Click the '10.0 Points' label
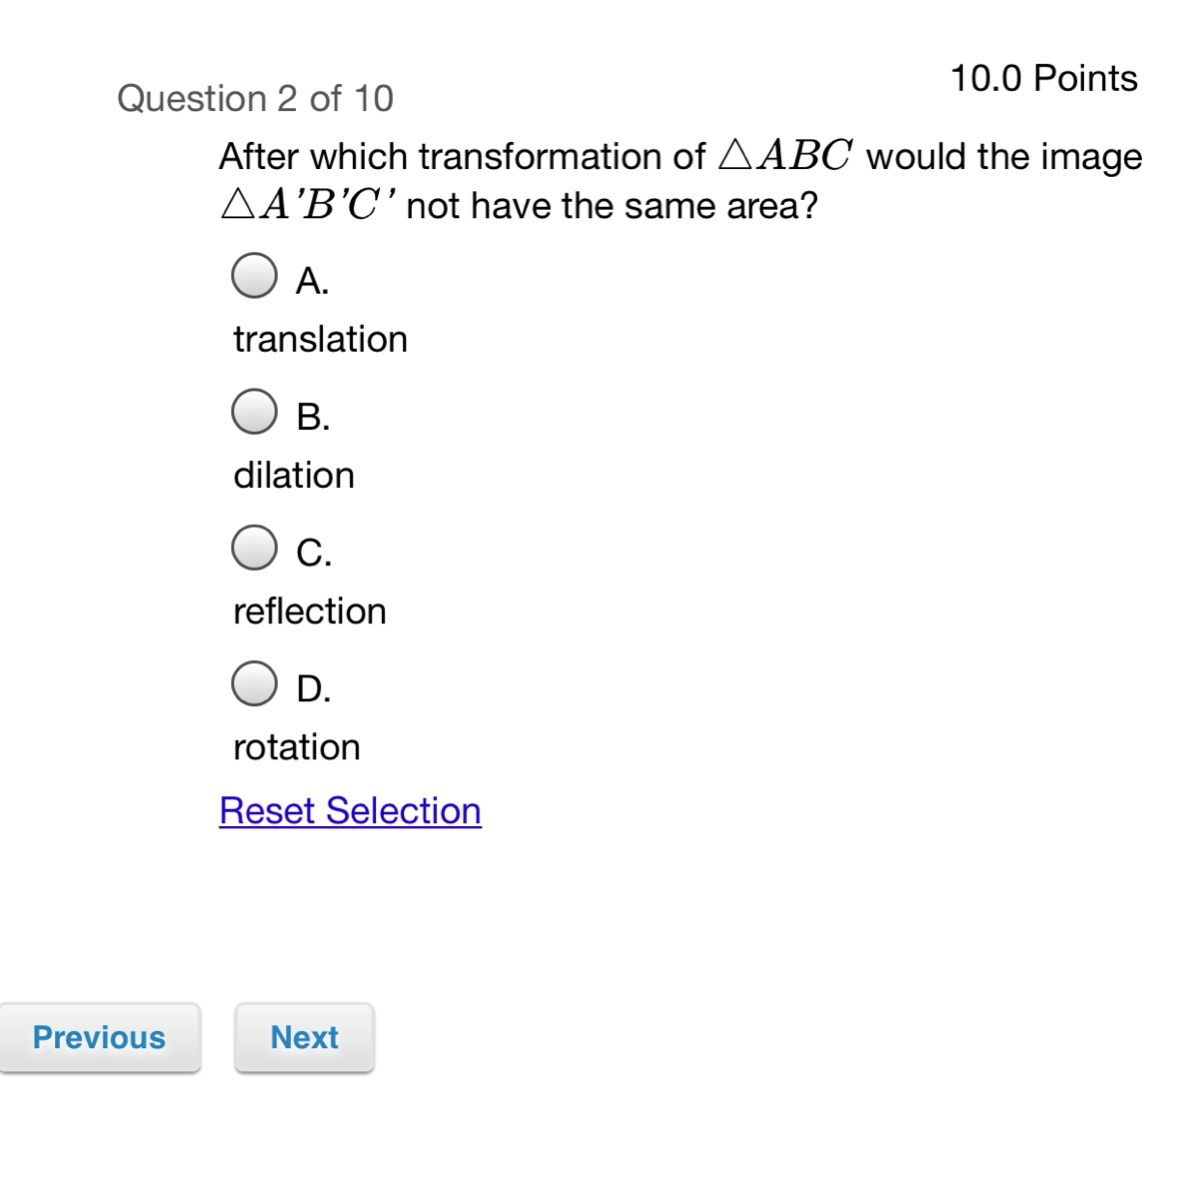 click(1043, 78)
